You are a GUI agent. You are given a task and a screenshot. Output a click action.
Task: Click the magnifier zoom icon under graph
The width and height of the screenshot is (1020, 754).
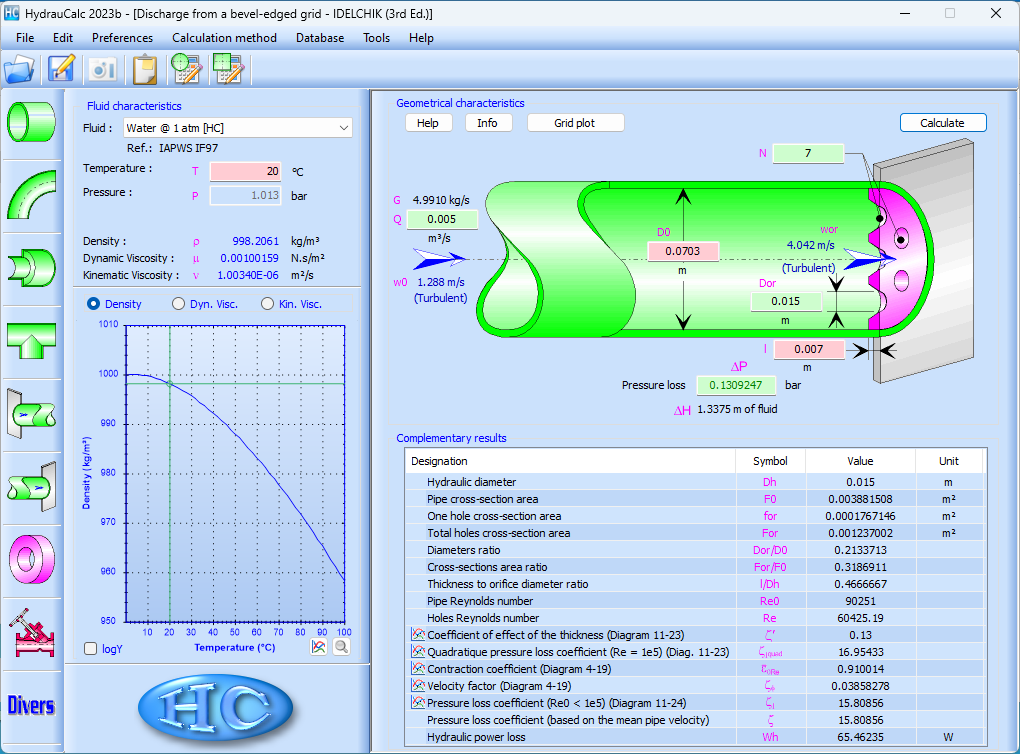pos(341,647)
